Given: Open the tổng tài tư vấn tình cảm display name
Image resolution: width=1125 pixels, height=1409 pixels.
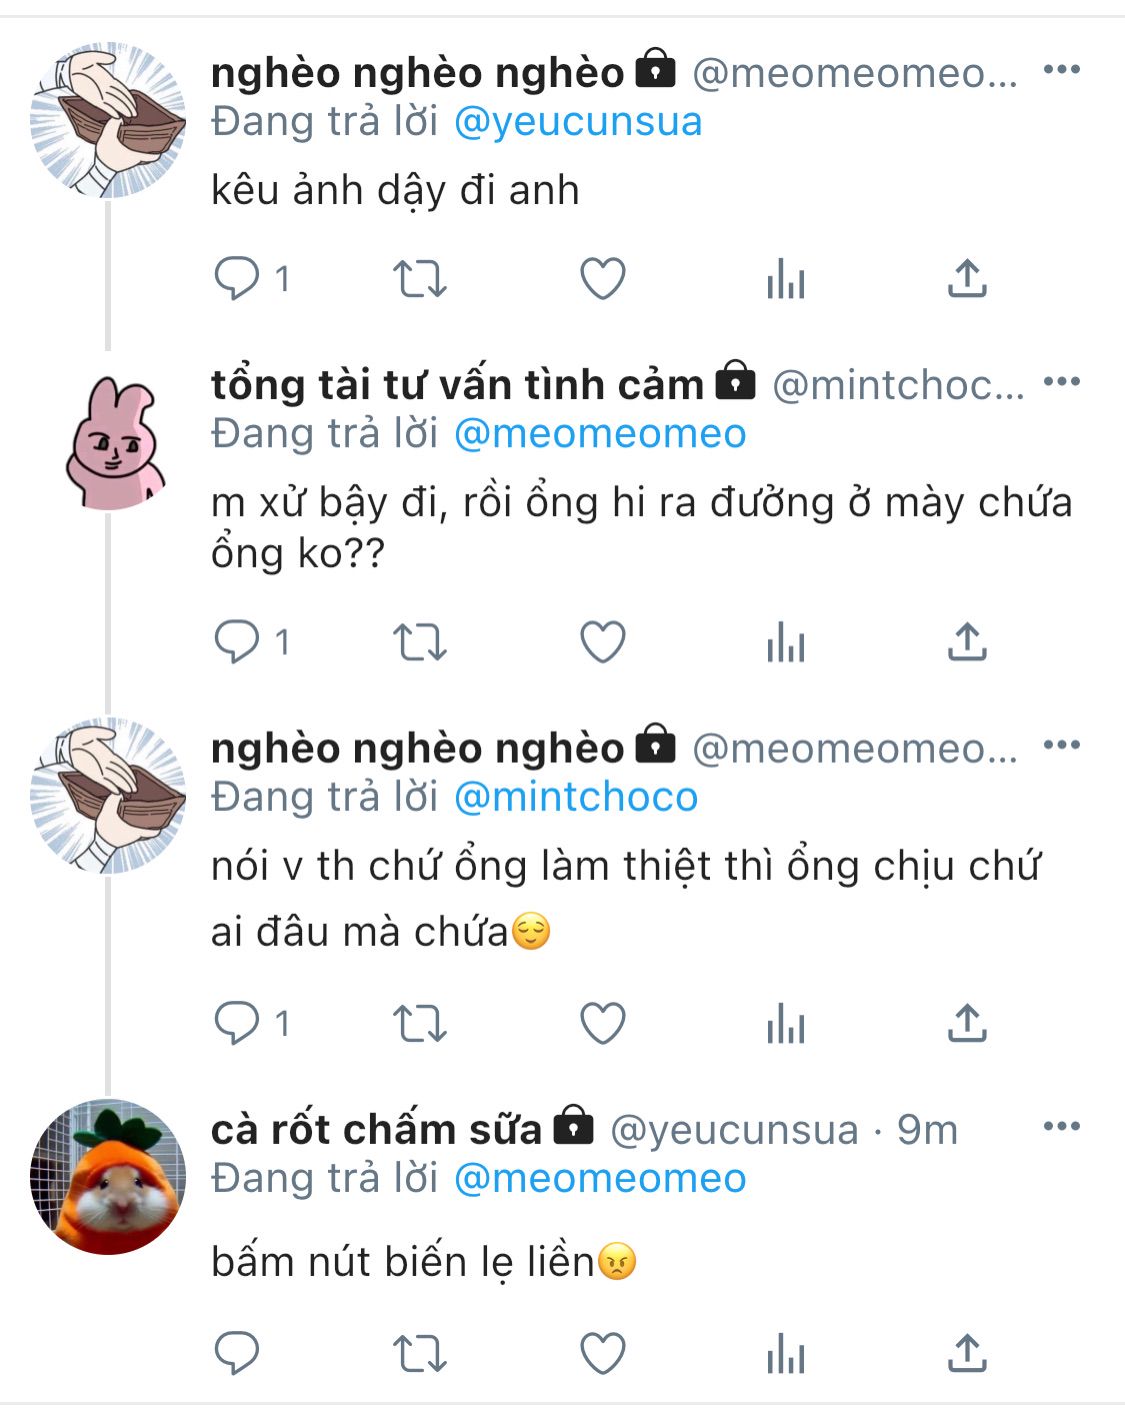Looking at the screenshot, I should [457, 385].
